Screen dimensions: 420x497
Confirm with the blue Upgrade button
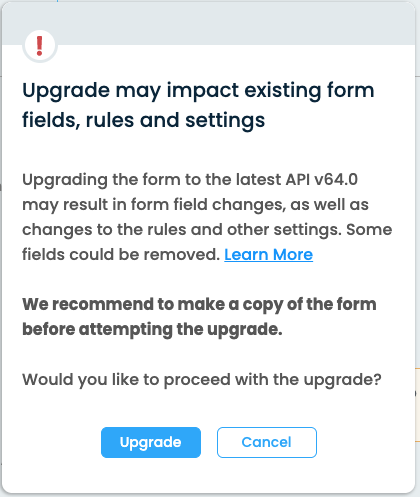coord(151,442)
